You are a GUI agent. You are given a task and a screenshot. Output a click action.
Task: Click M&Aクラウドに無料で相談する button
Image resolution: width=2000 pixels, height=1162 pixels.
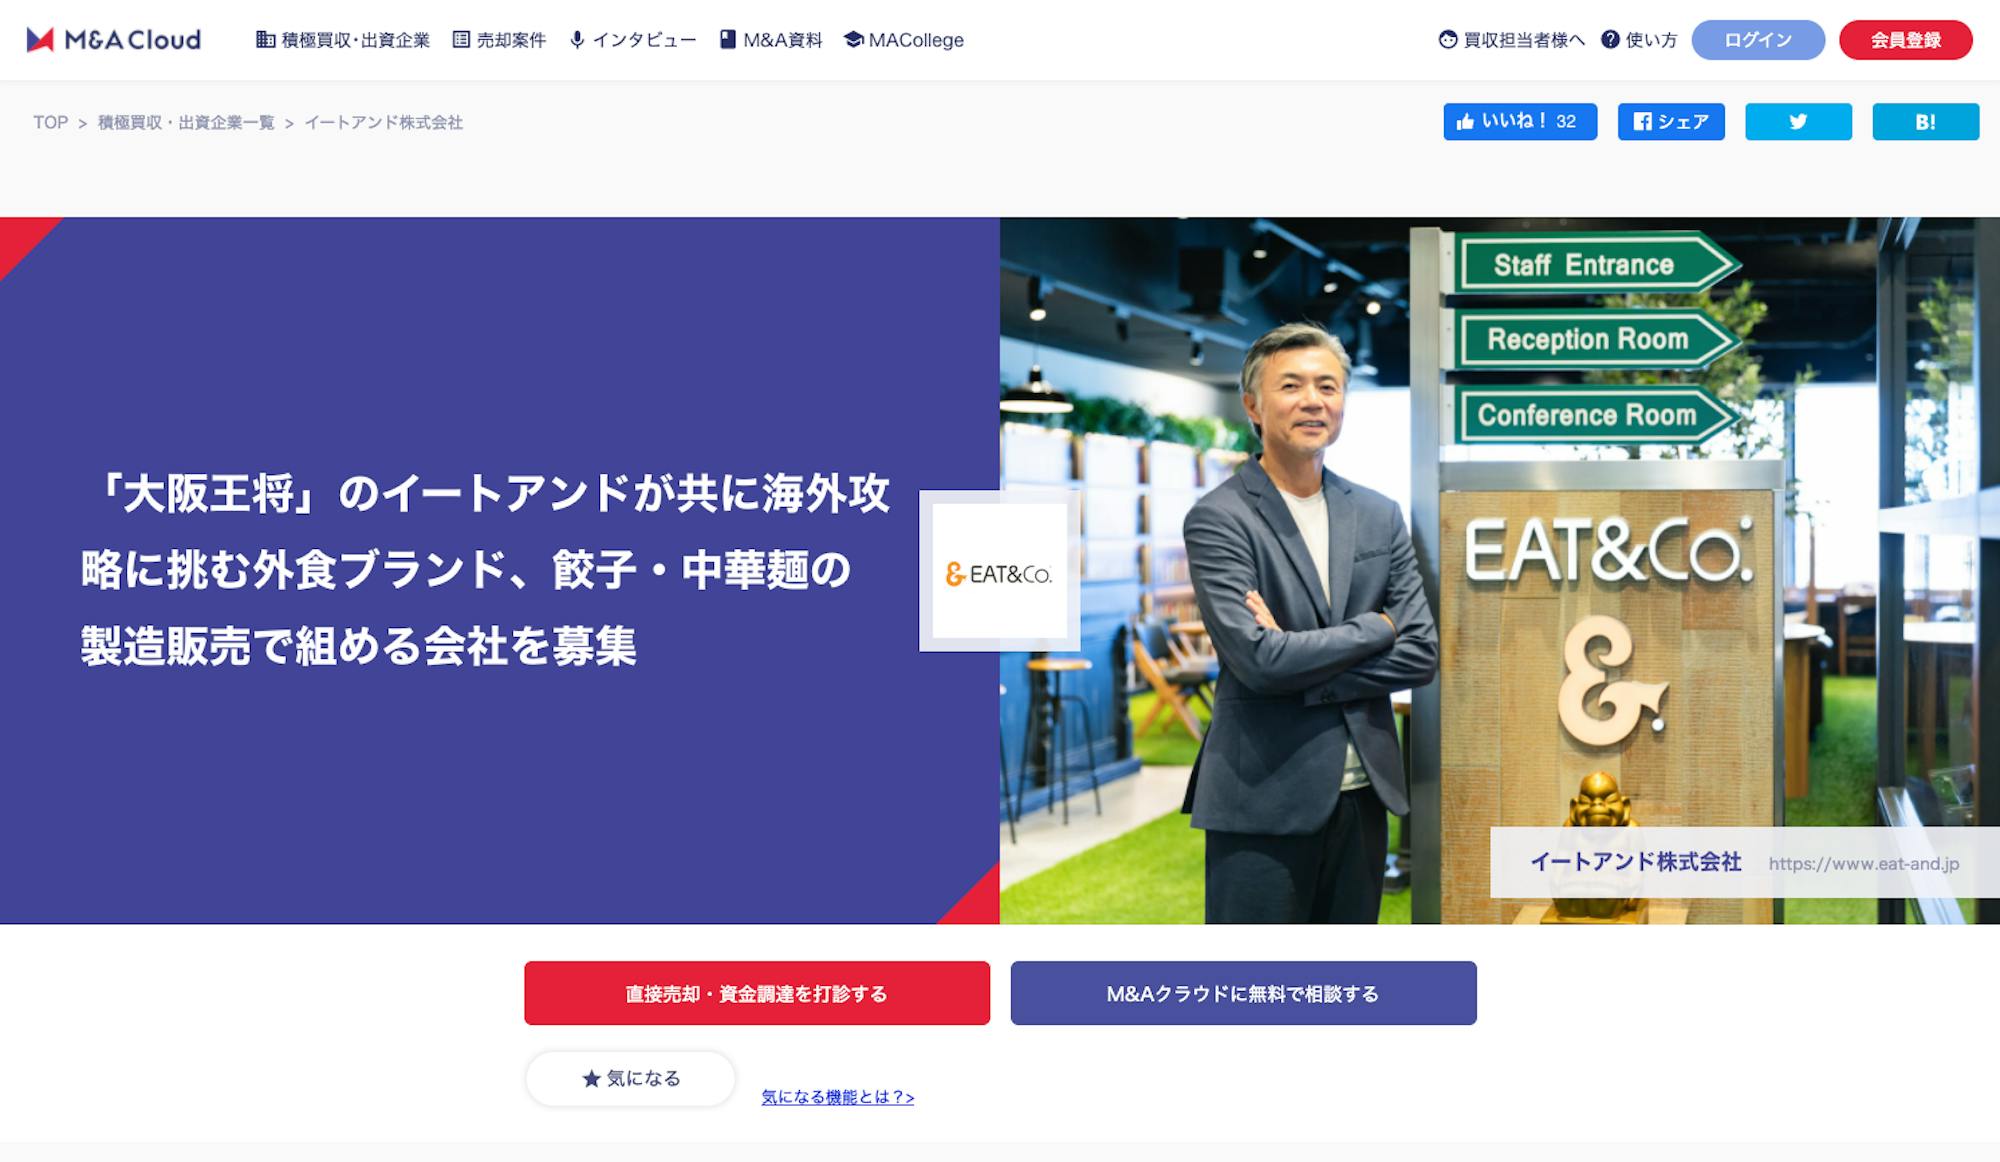pos(1243,993)
